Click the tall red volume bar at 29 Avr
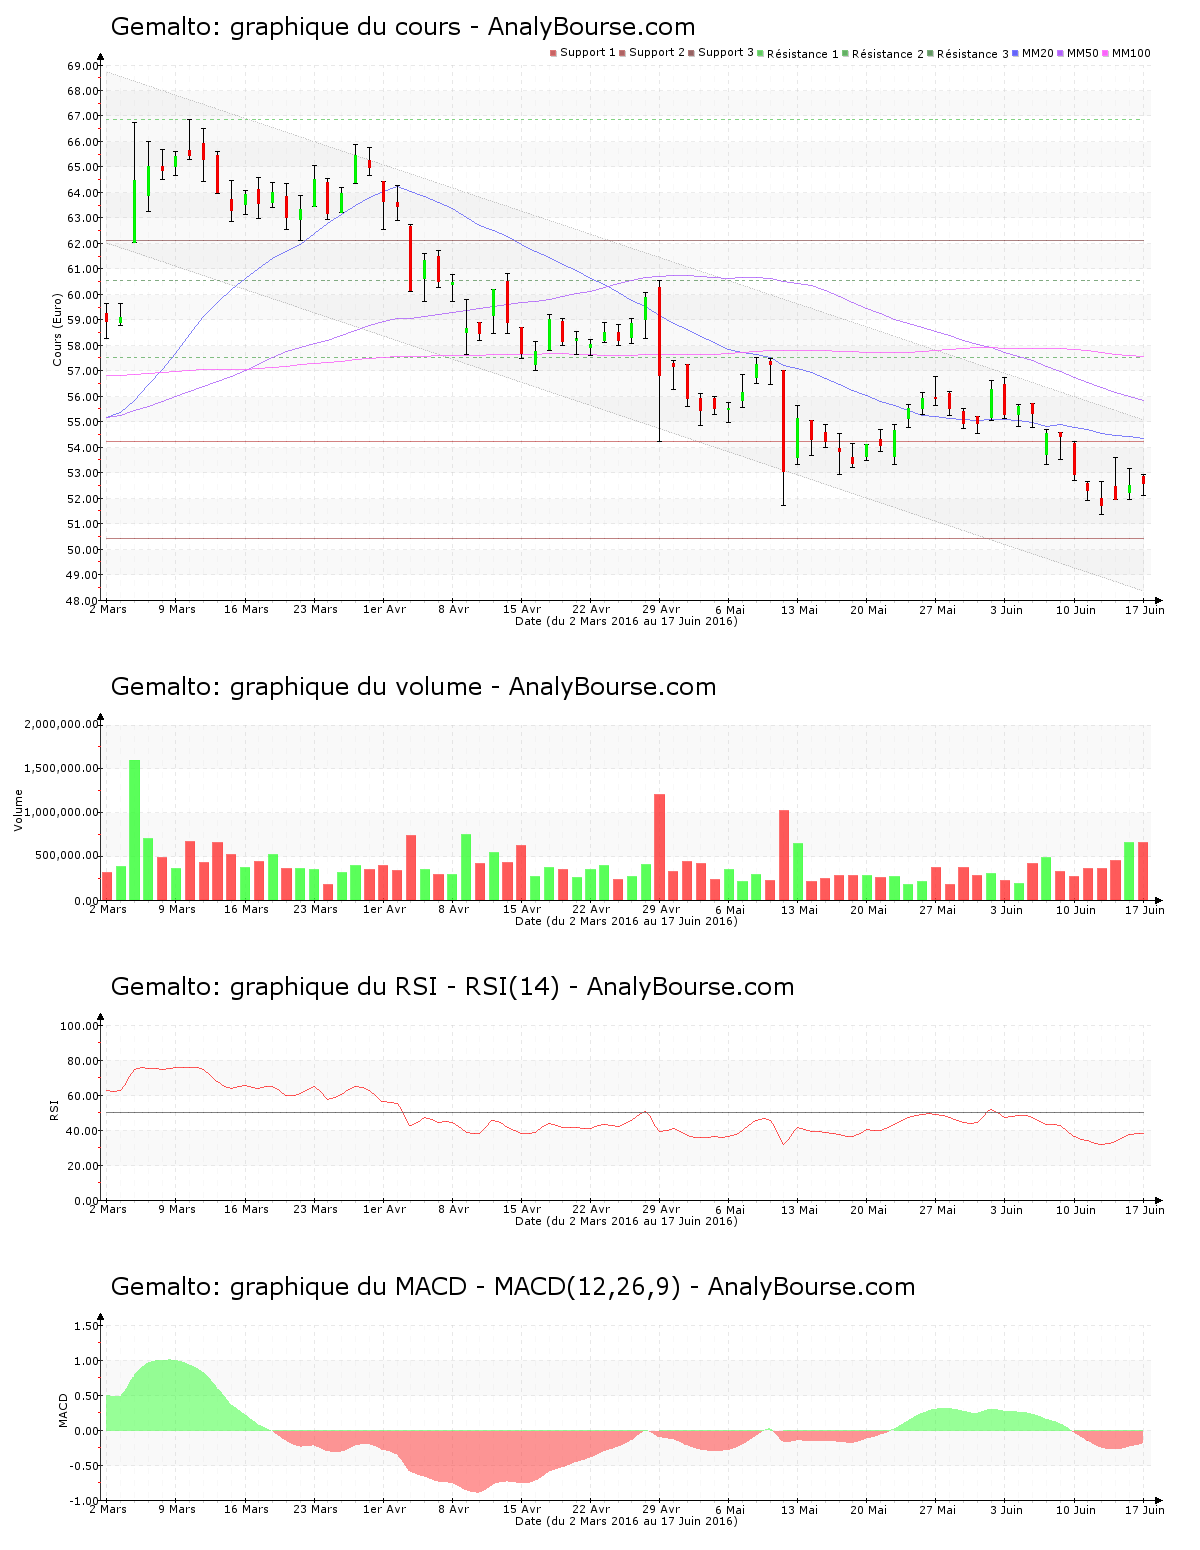The image size is (1200, 1550). click(x=659, y=847)
